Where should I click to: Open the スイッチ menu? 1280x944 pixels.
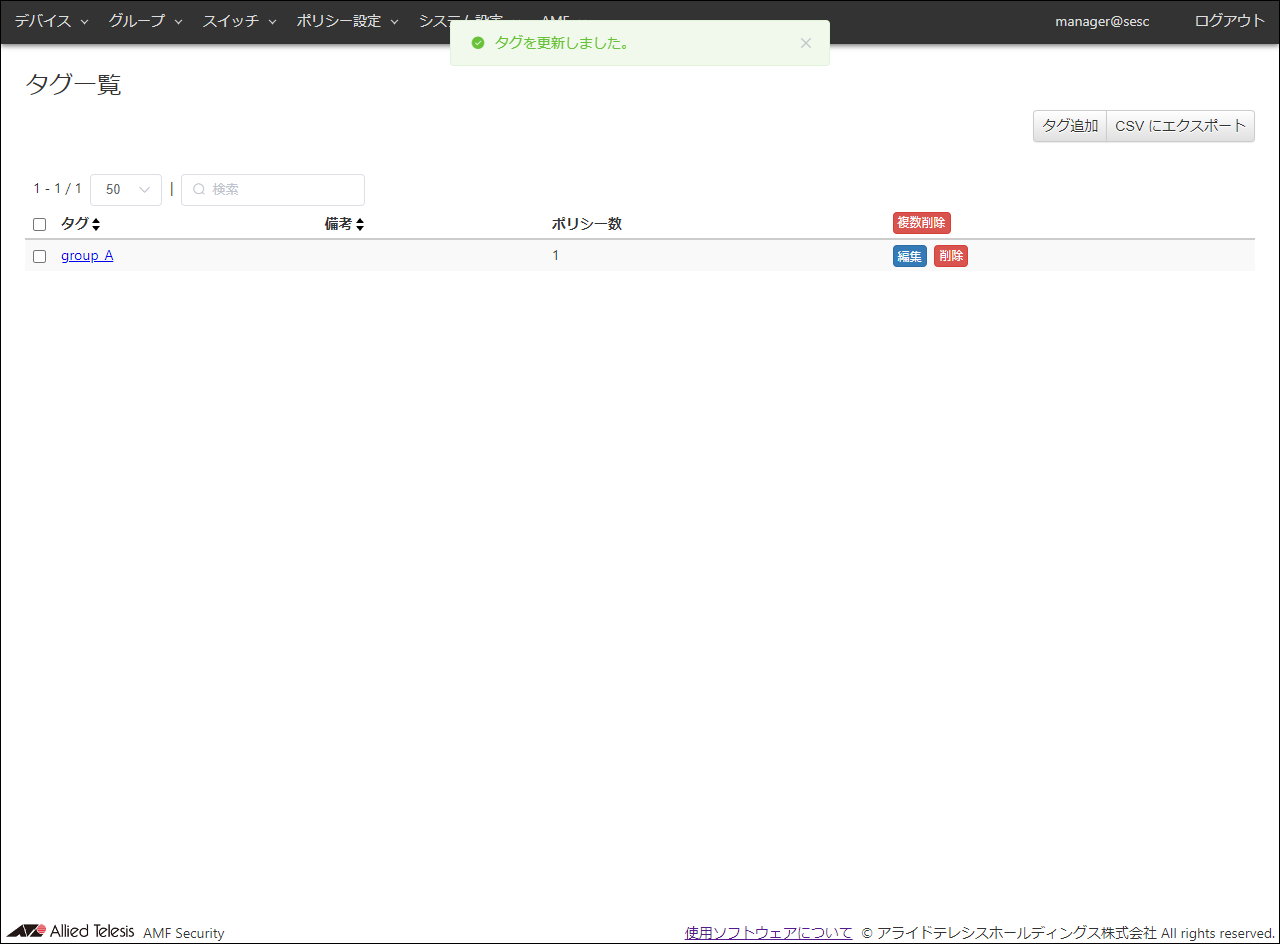(239, 21)
